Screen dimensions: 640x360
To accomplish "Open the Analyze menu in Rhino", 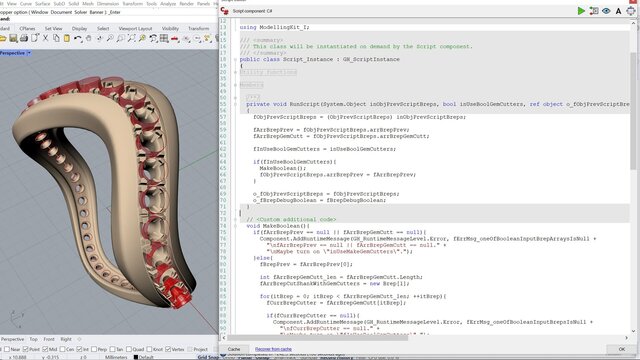I will point(168,3).
